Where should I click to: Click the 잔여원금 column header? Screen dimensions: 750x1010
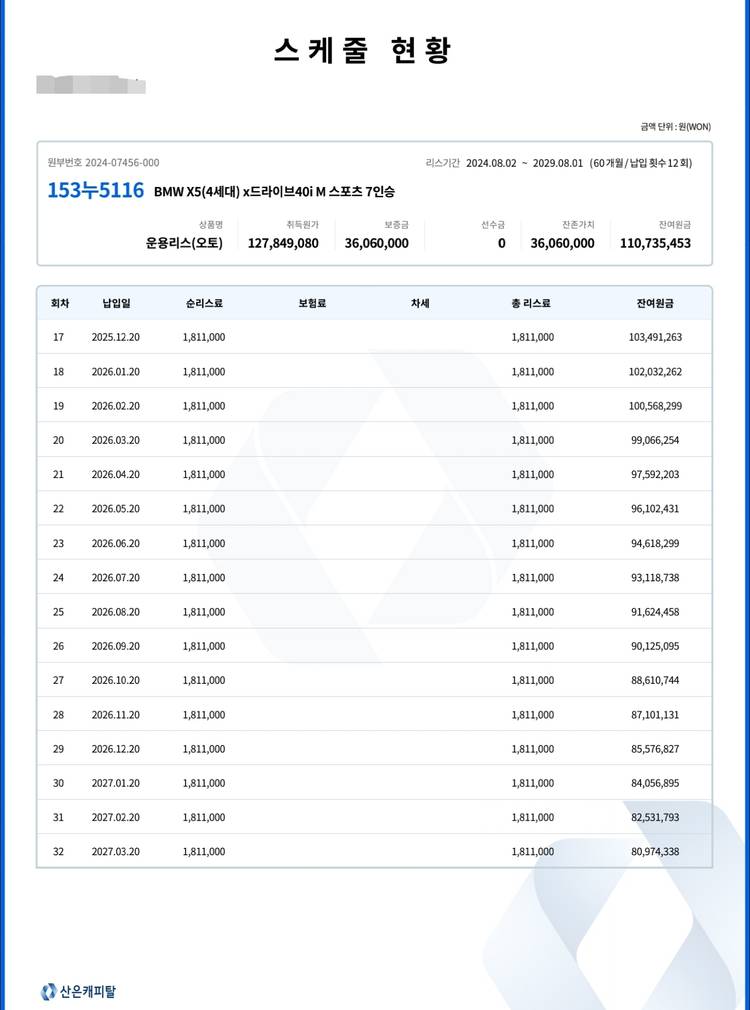coord(656,303)
